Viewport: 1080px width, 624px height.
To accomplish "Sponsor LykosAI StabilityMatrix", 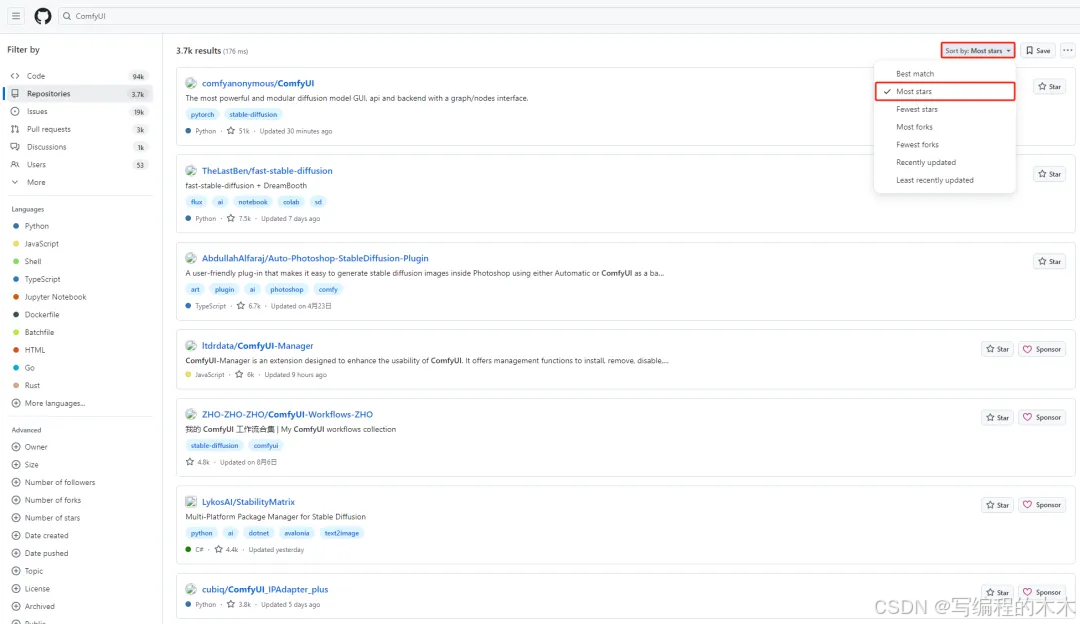I will (x=1042, y=505).
